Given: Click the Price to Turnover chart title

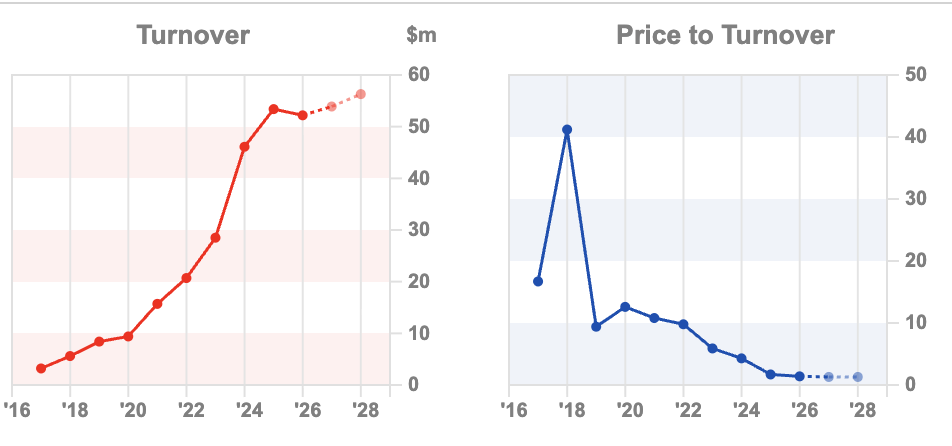Looking at the screenshot, I should pos(725,36).
